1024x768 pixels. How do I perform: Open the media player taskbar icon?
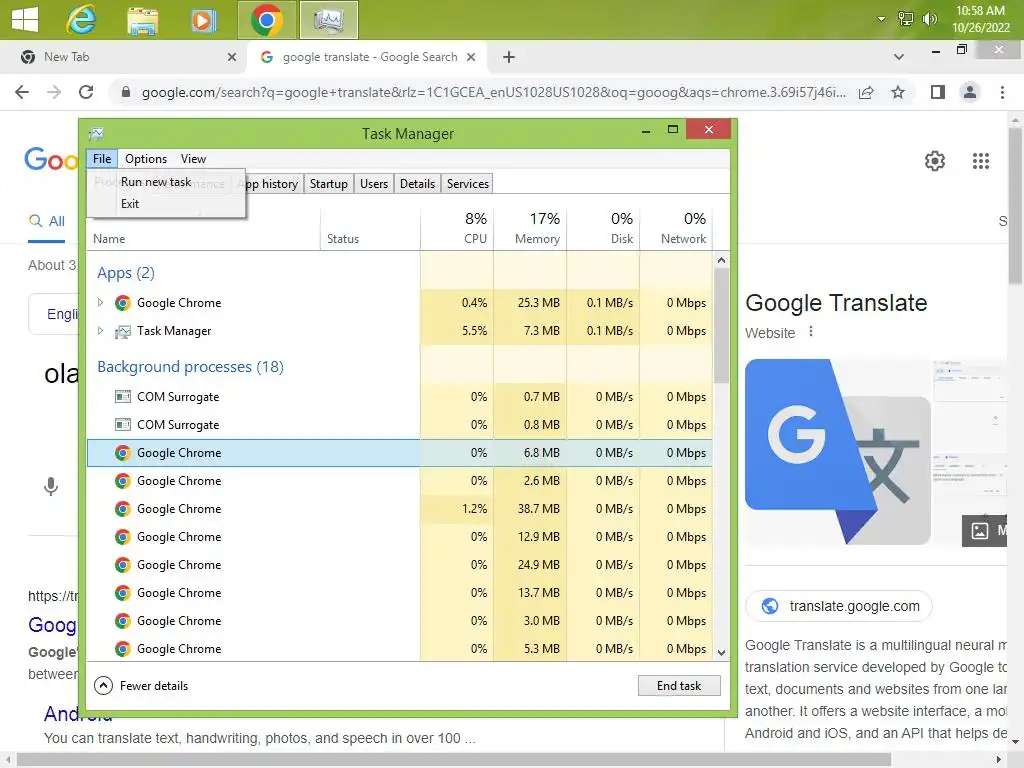[204, 20]
